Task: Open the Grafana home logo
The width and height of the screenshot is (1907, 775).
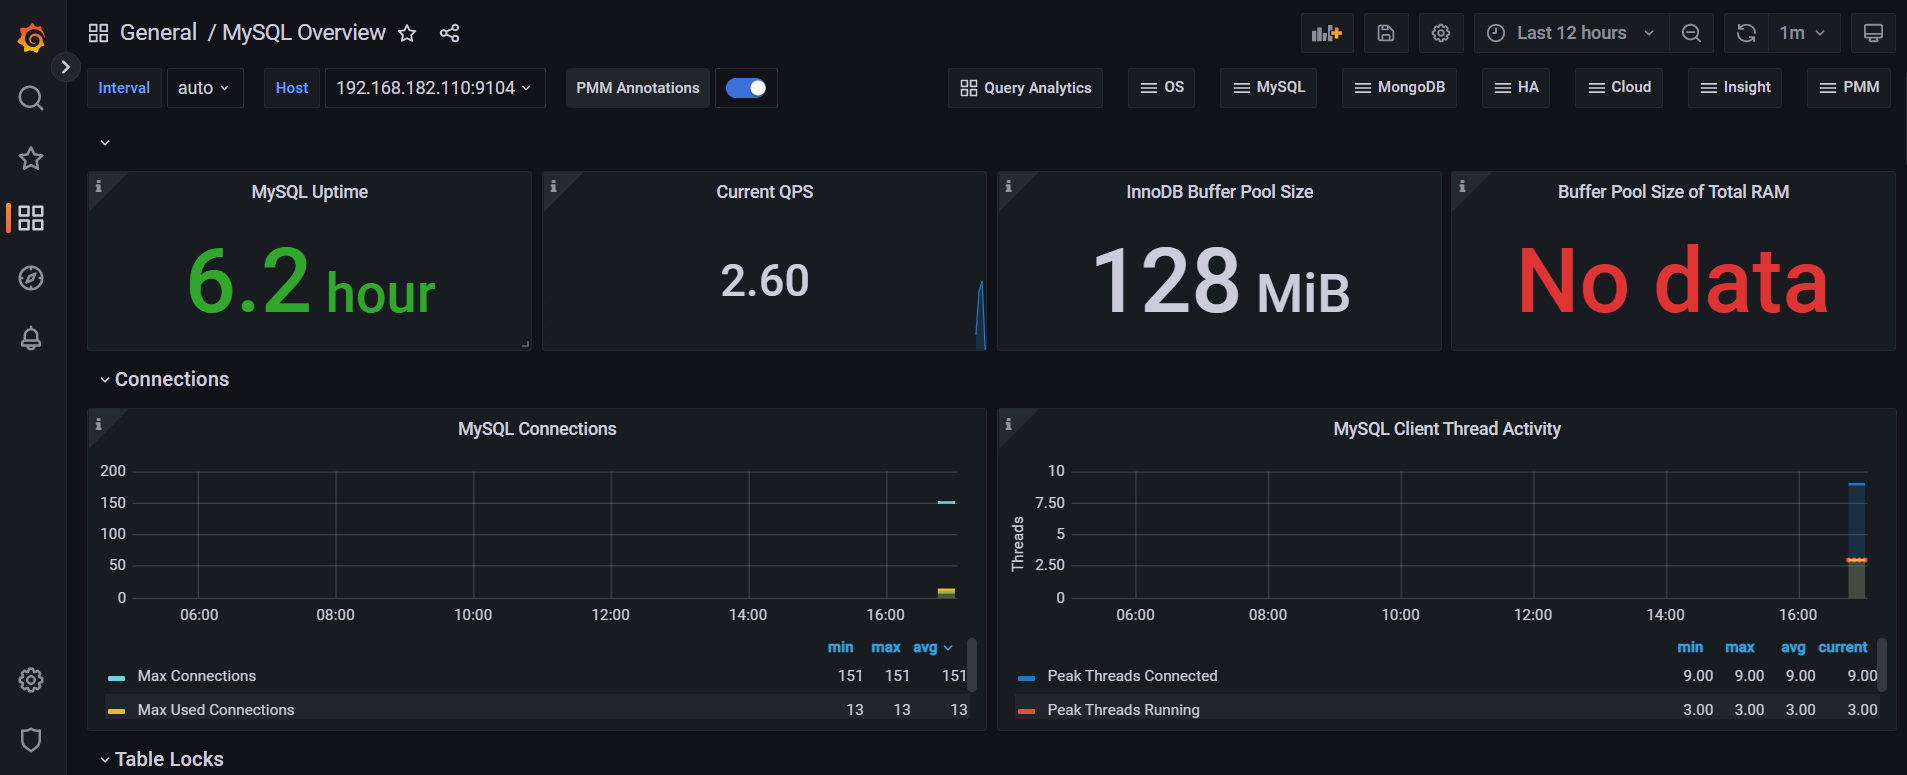Action: 31,38
